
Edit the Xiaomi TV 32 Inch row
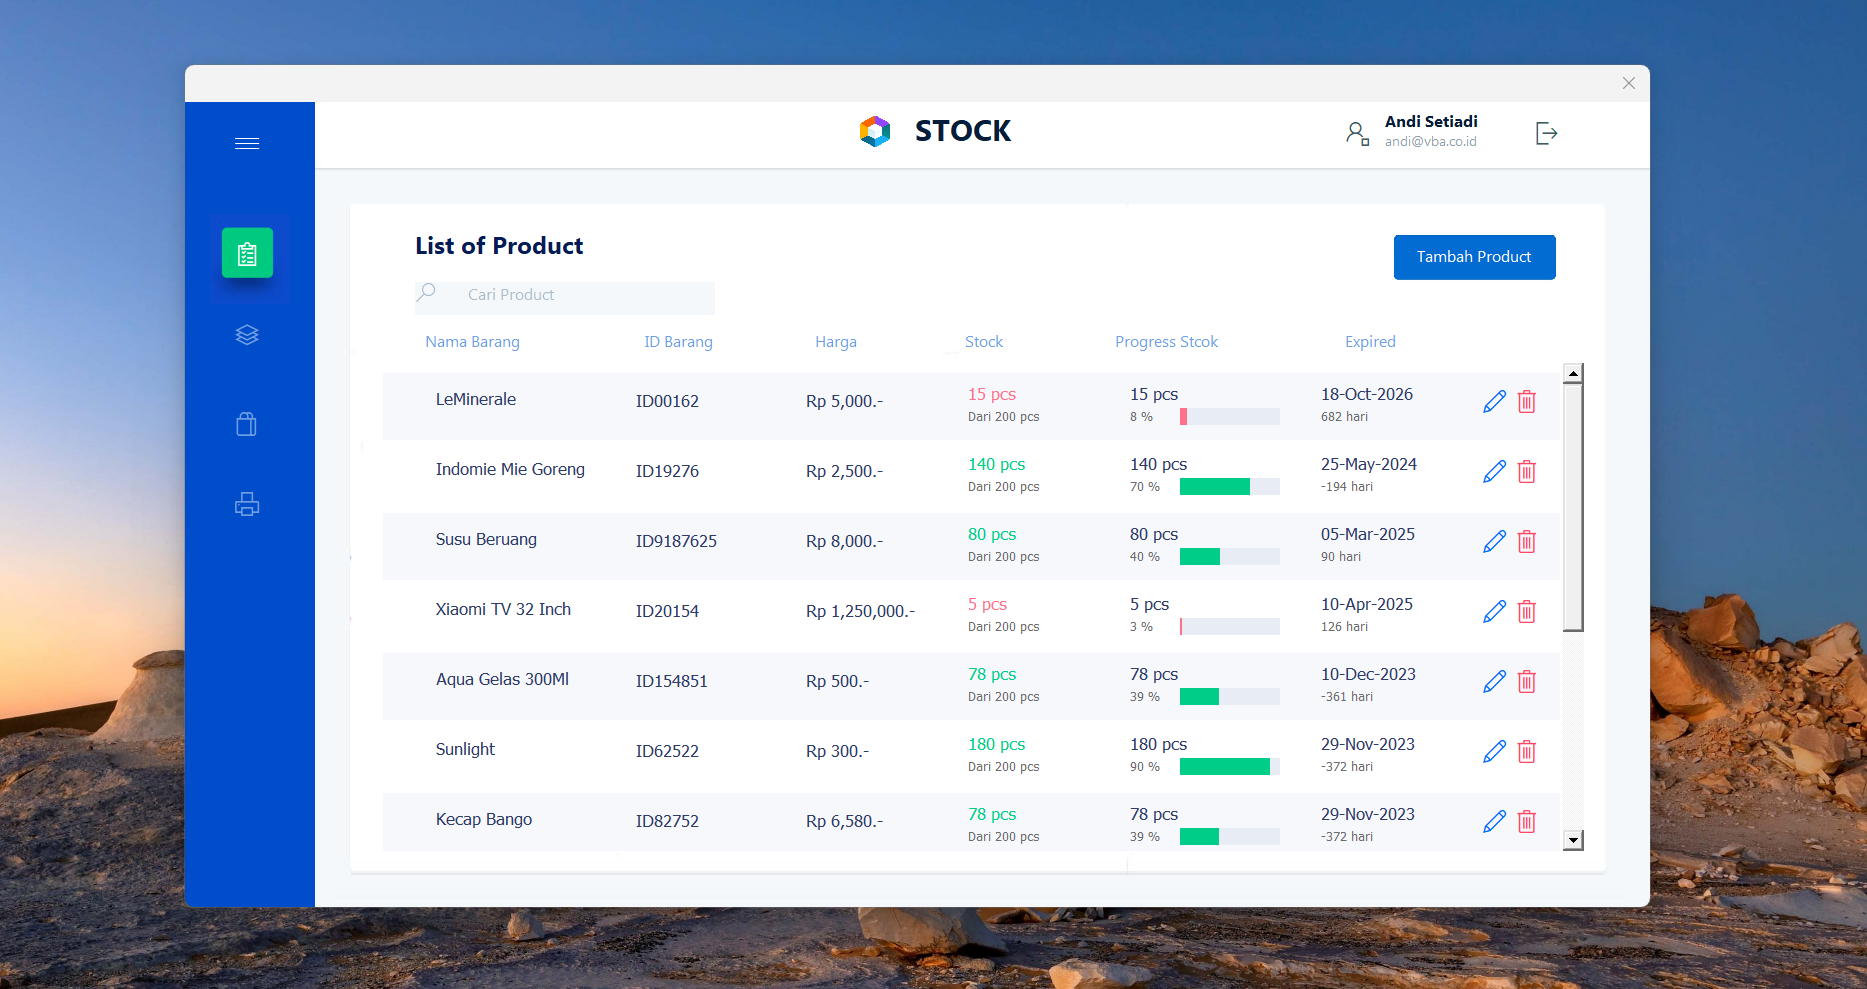[1494, 612]
